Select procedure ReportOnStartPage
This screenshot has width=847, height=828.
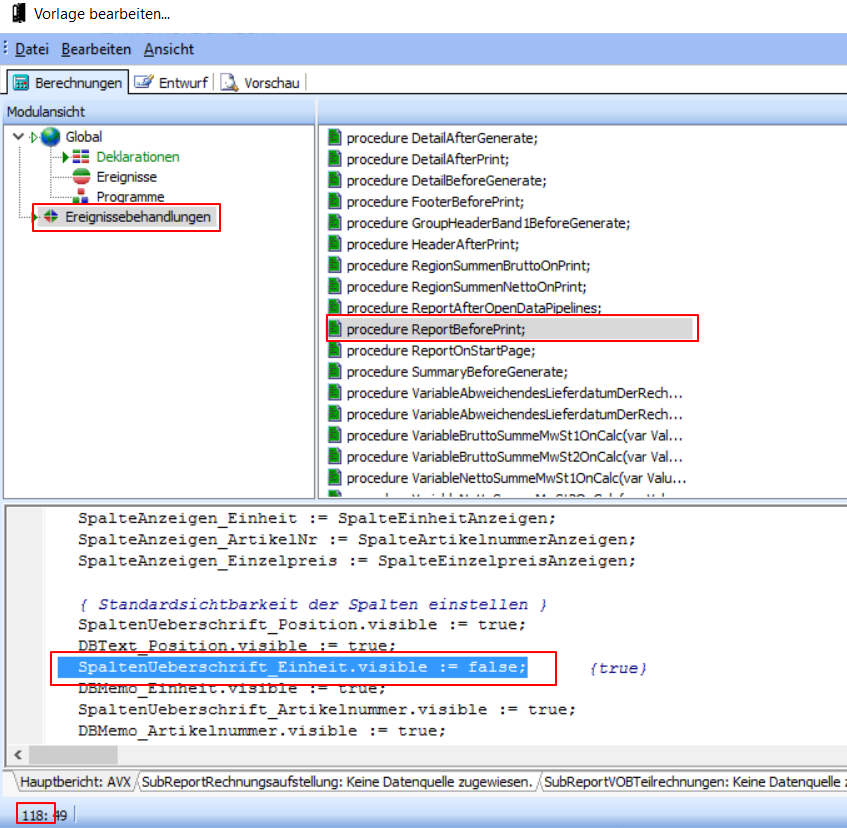(441, 351)
